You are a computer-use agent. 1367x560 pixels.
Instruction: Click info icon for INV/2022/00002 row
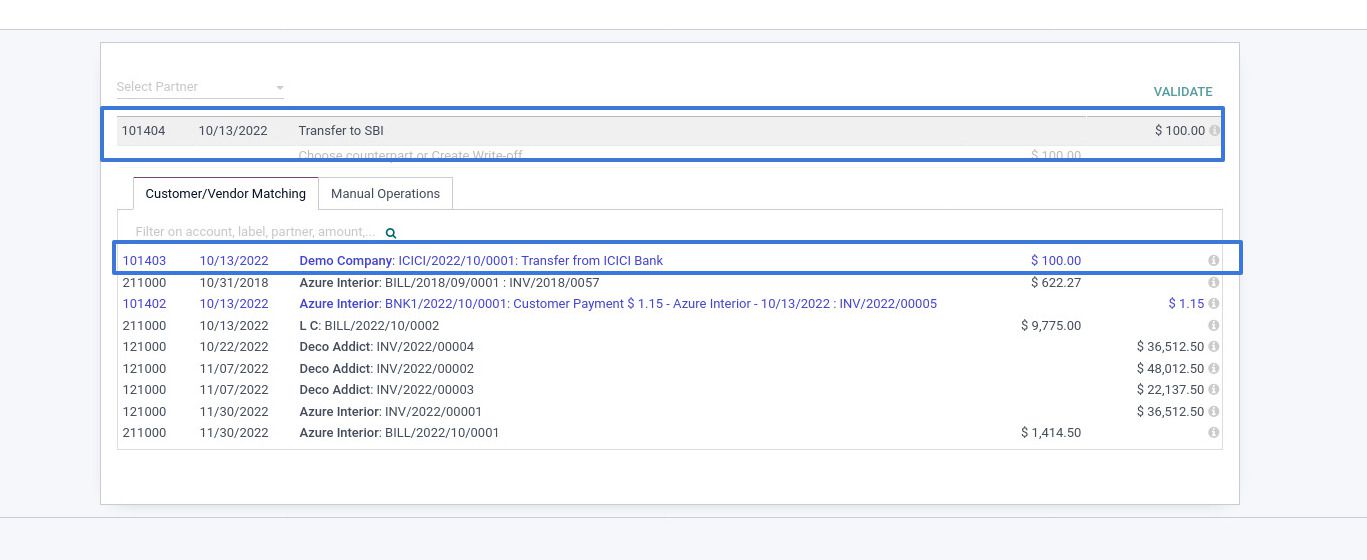pyautogui.click(x=1213, y=369)
